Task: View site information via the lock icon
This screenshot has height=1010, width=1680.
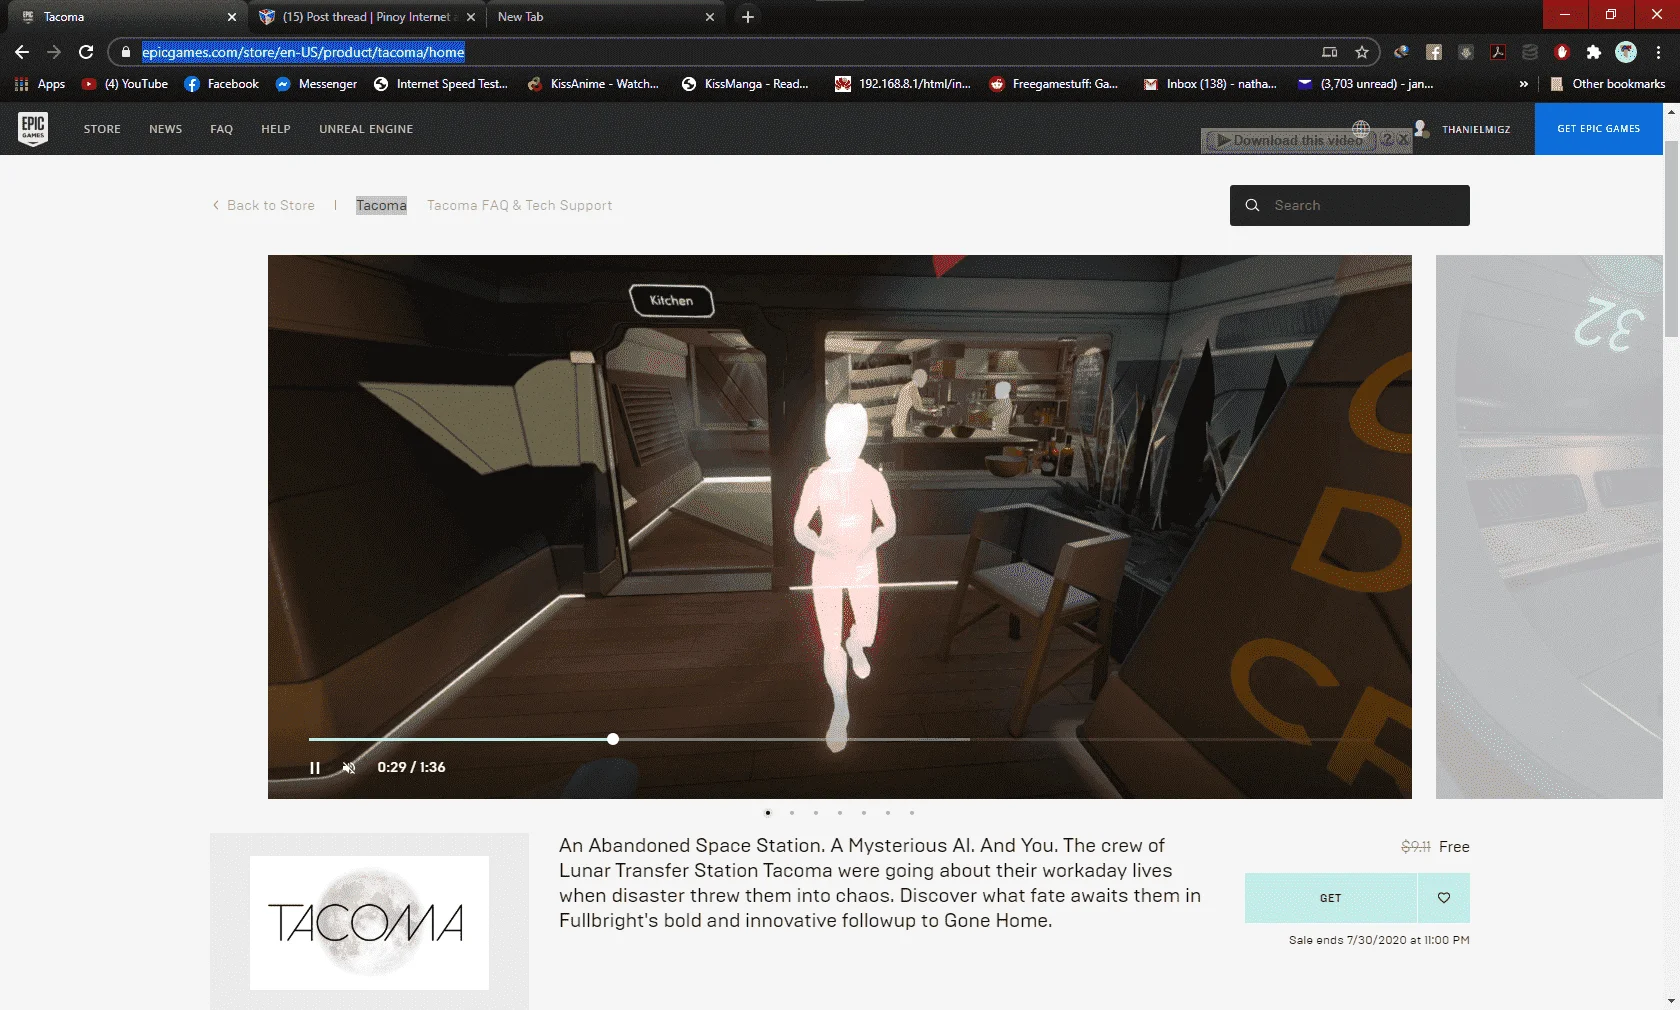Action: pyautogui.click(x=125, y=52)
